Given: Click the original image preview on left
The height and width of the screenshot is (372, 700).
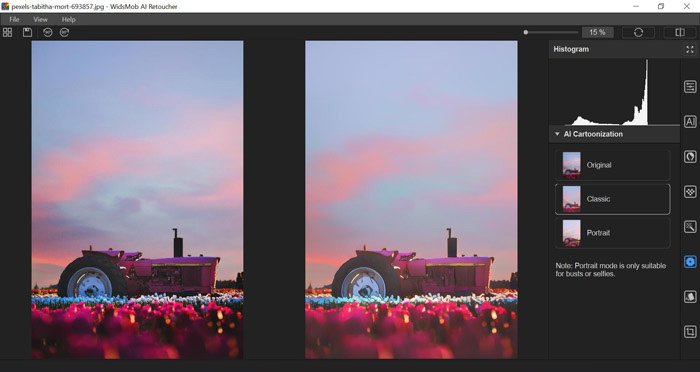Looking at the screenshot, I should pos(138,200).
